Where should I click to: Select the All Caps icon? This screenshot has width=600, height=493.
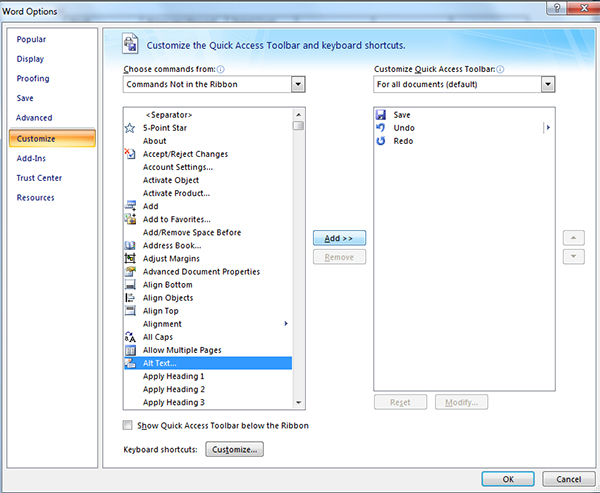[129, 337]
